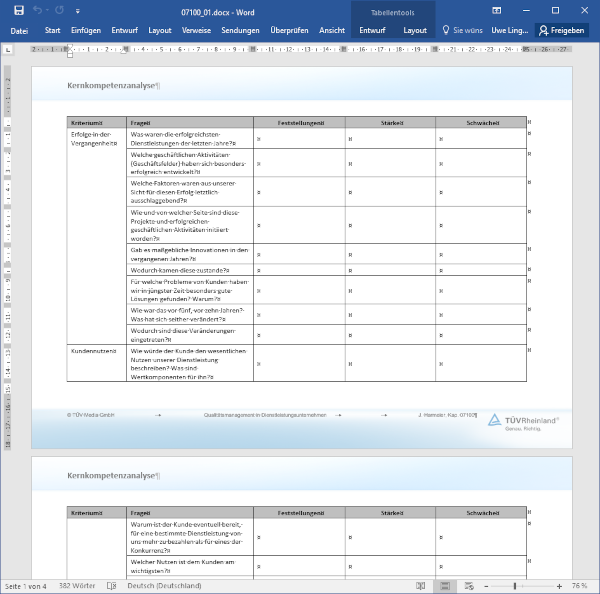Click the Undo arrow icon
The image size is (600, 594).
click(38, 10)
